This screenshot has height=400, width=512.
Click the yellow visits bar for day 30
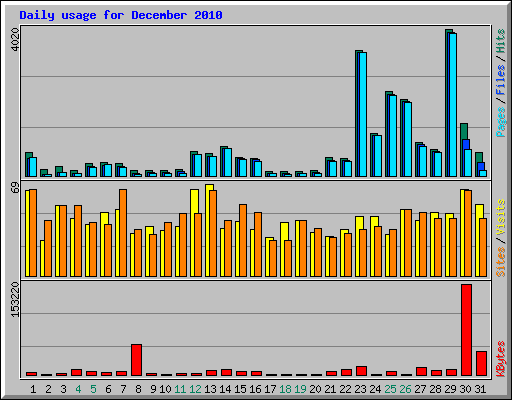pos(462,233)
